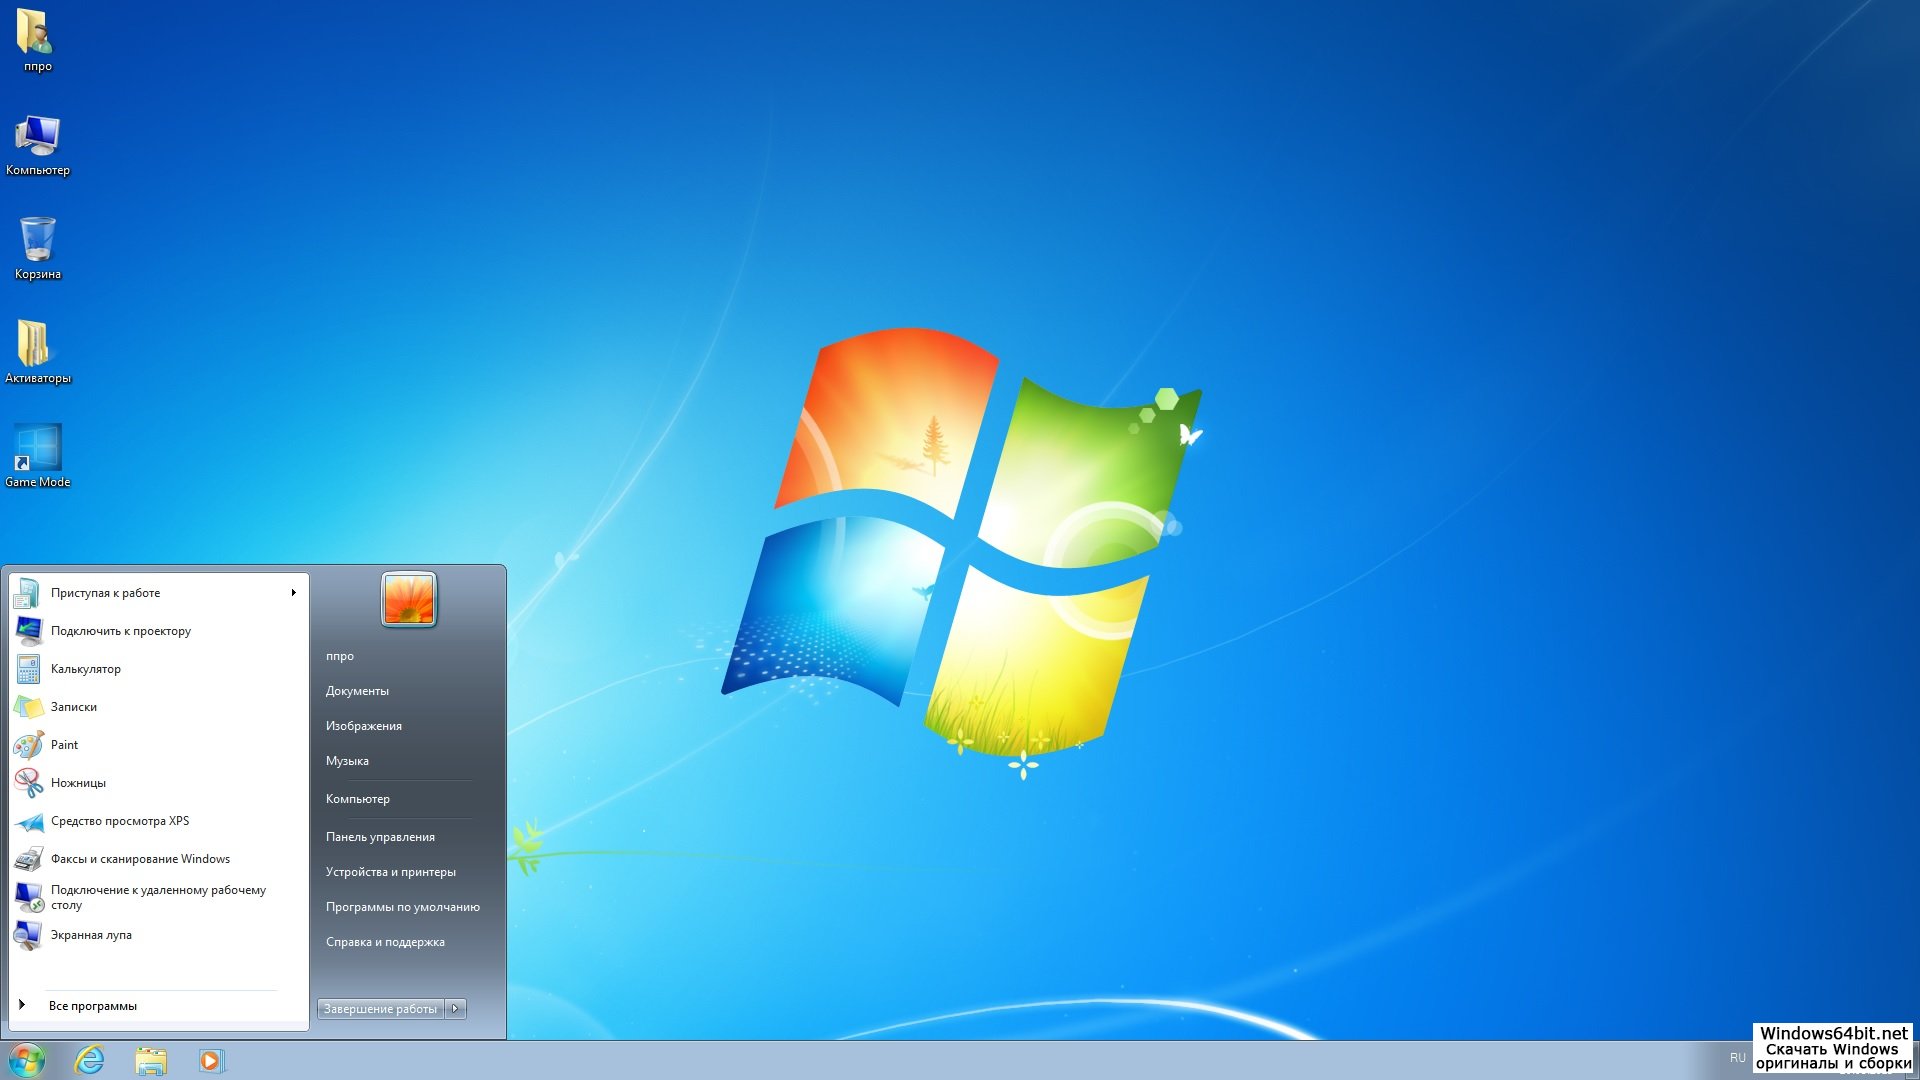Open Справка и поддержка link

click(x=385, y=942)
